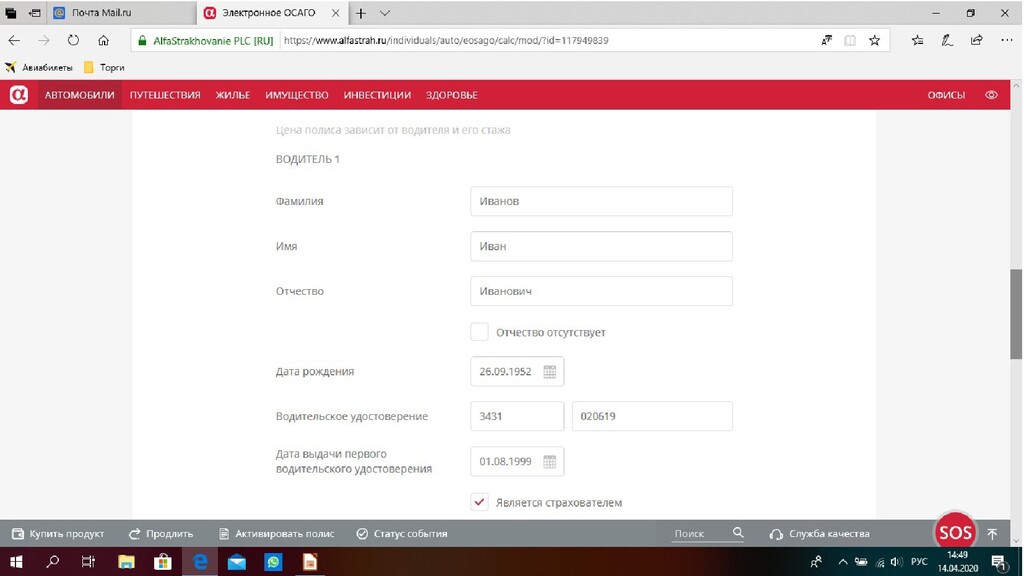Check the Отчество отсутствует checkbox
The image size is (1024, 576).
[479, 332]
